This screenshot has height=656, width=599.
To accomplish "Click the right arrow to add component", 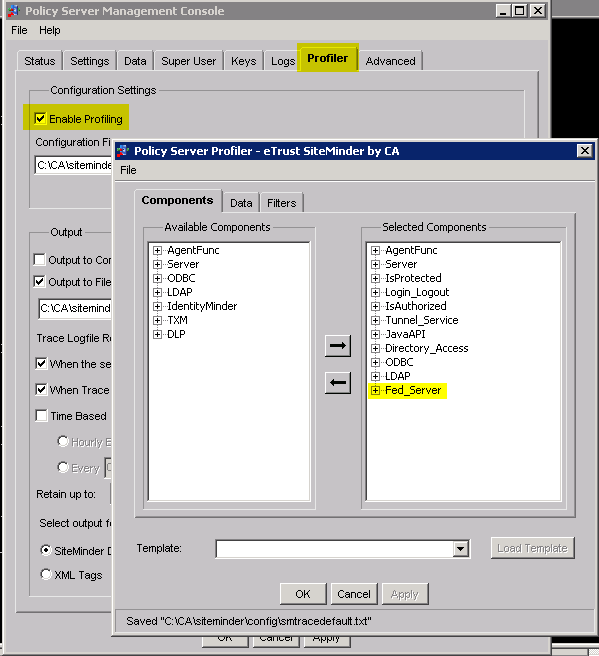I will [x=338, y=346].
